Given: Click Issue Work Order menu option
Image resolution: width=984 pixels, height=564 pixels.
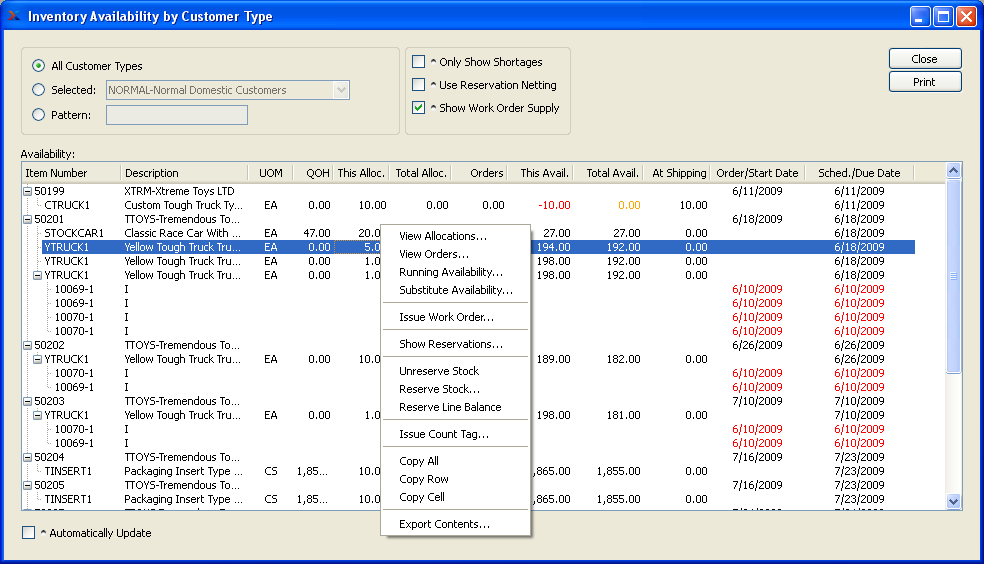Looking at the screenshot, I should (x=446, y=317).
